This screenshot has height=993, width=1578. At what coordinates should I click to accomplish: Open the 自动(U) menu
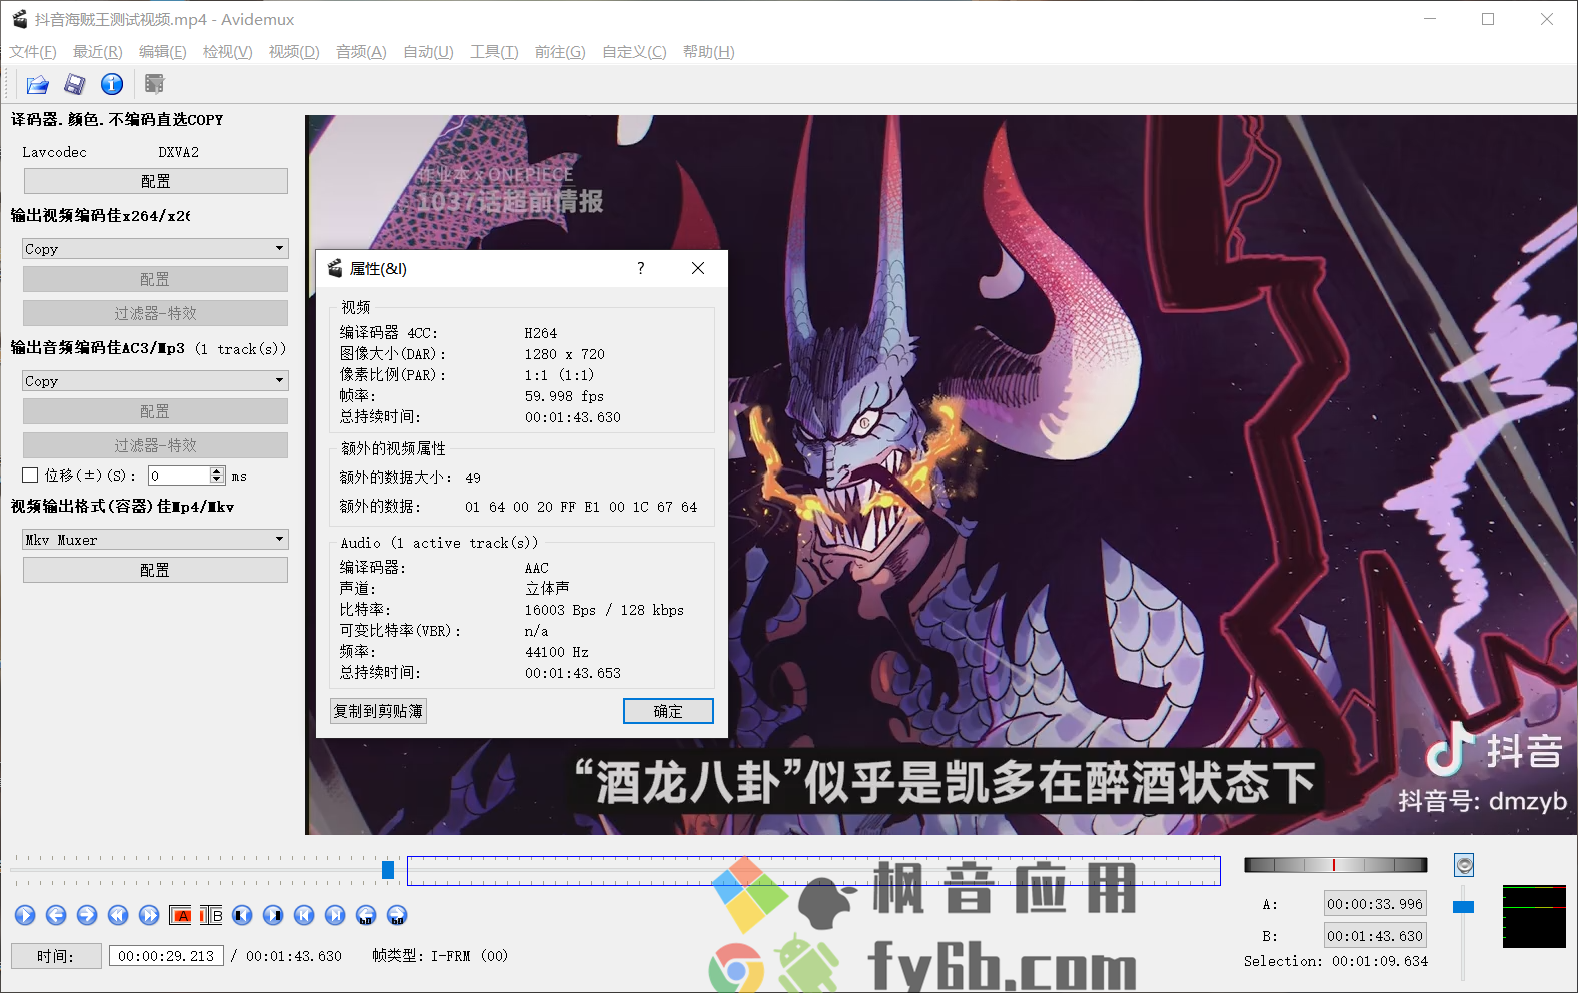tap(428, 51)
